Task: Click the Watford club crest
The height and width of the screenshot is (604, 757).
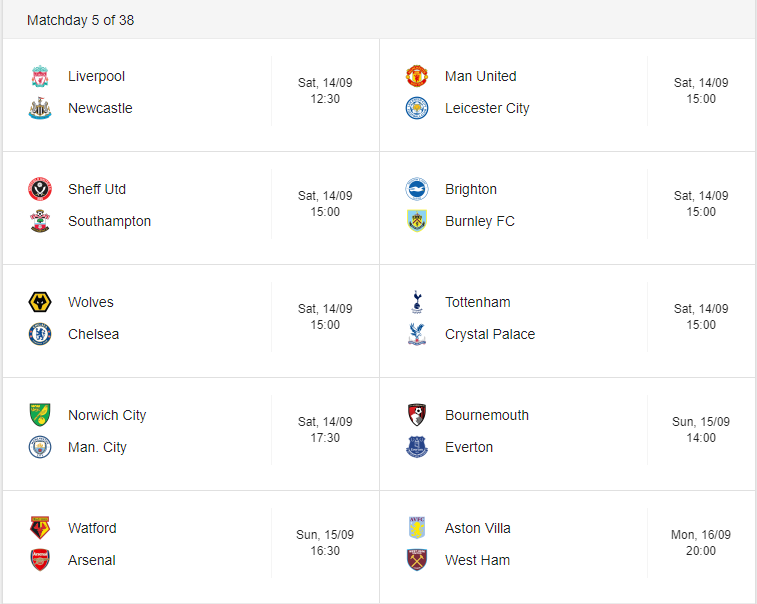Action: click(40, 528)
